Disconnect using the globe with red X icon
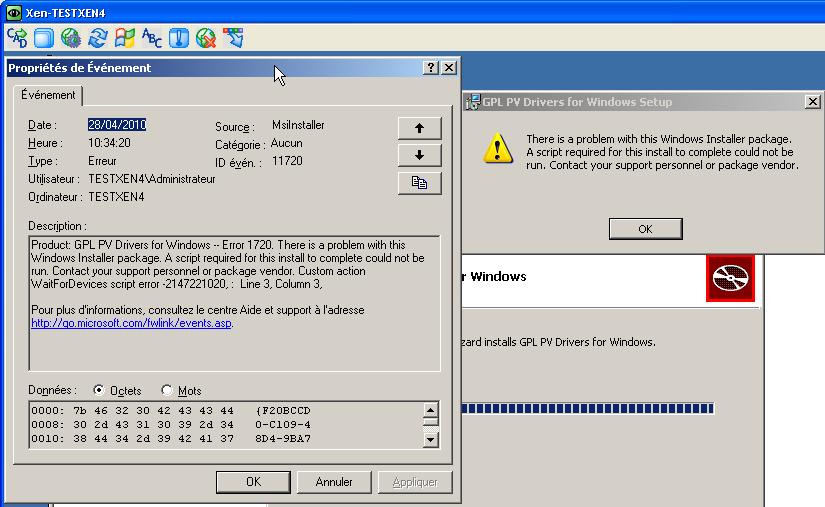Viewport: 825px width, 507px height. 206,38
